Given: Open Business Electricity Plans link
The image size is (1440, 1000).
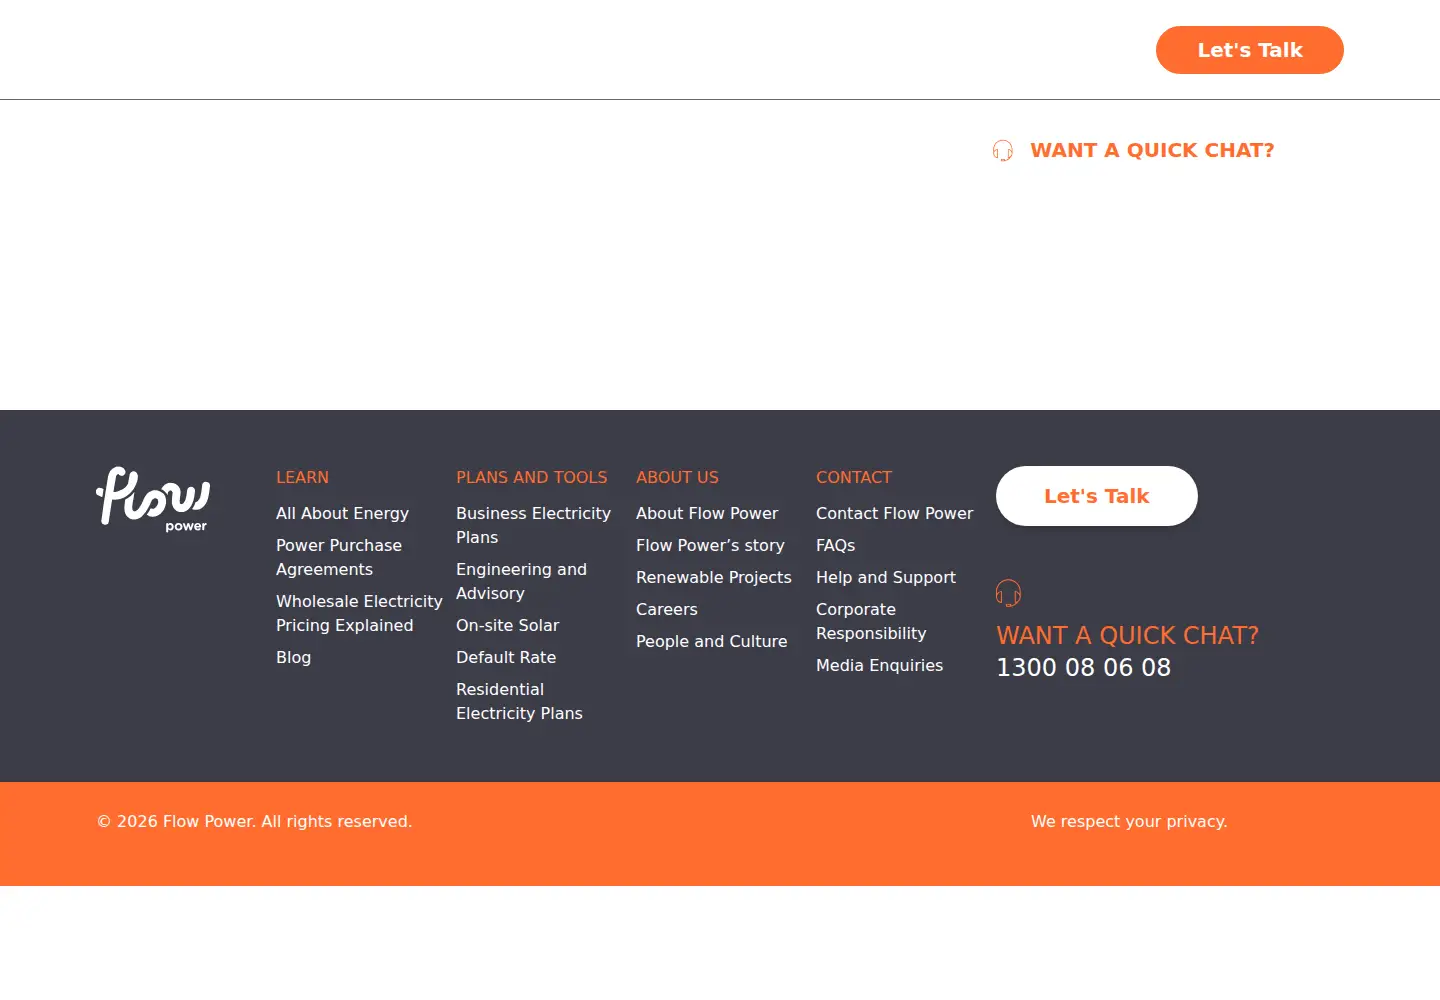Looking at the screenshot, I should [x=533, y=525].
